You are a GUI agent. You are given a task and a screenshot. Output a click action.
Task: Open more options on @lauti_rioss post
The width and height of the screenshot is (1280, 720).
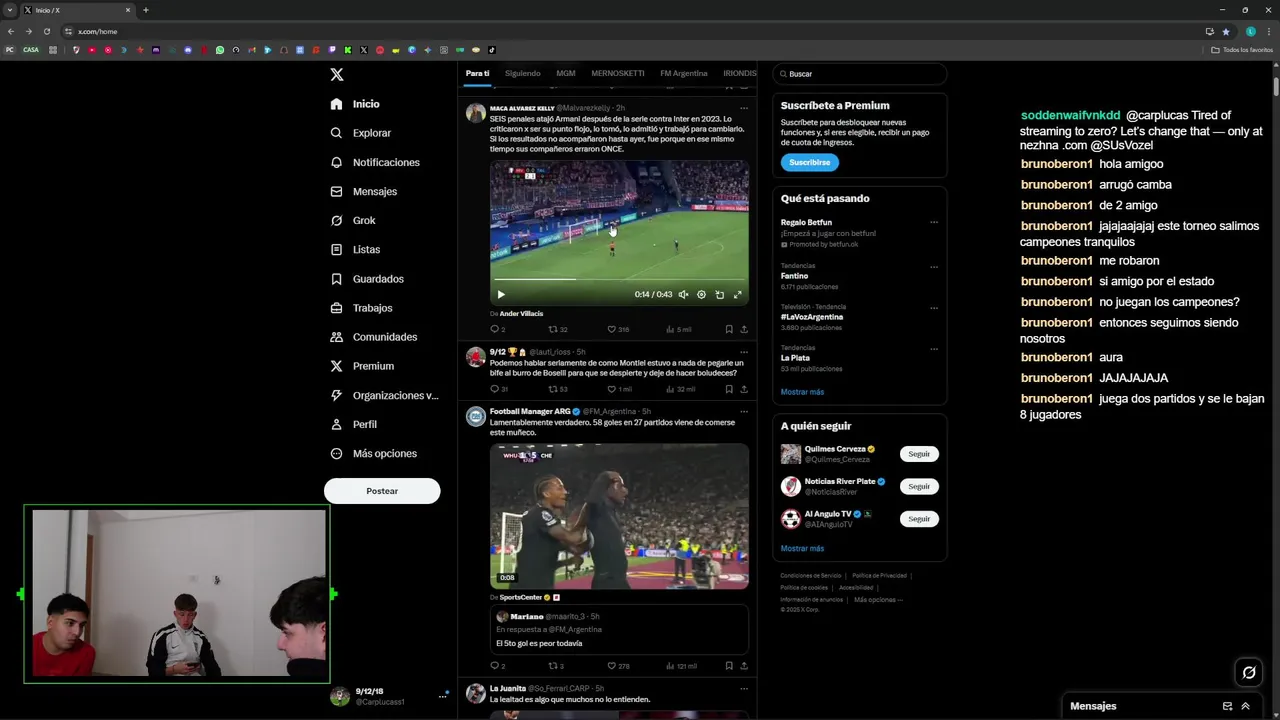[743, 352]
